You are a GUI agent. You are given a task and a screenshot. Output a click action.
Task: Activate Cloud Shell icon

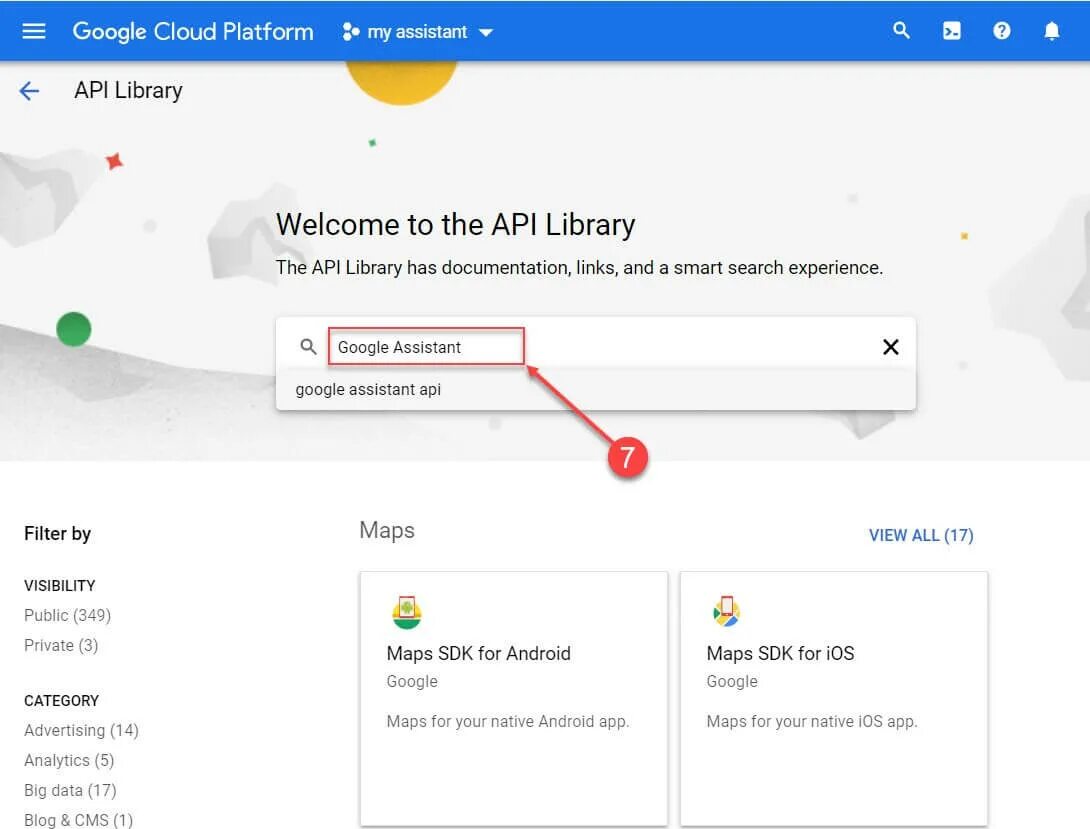tap(952, 31)
